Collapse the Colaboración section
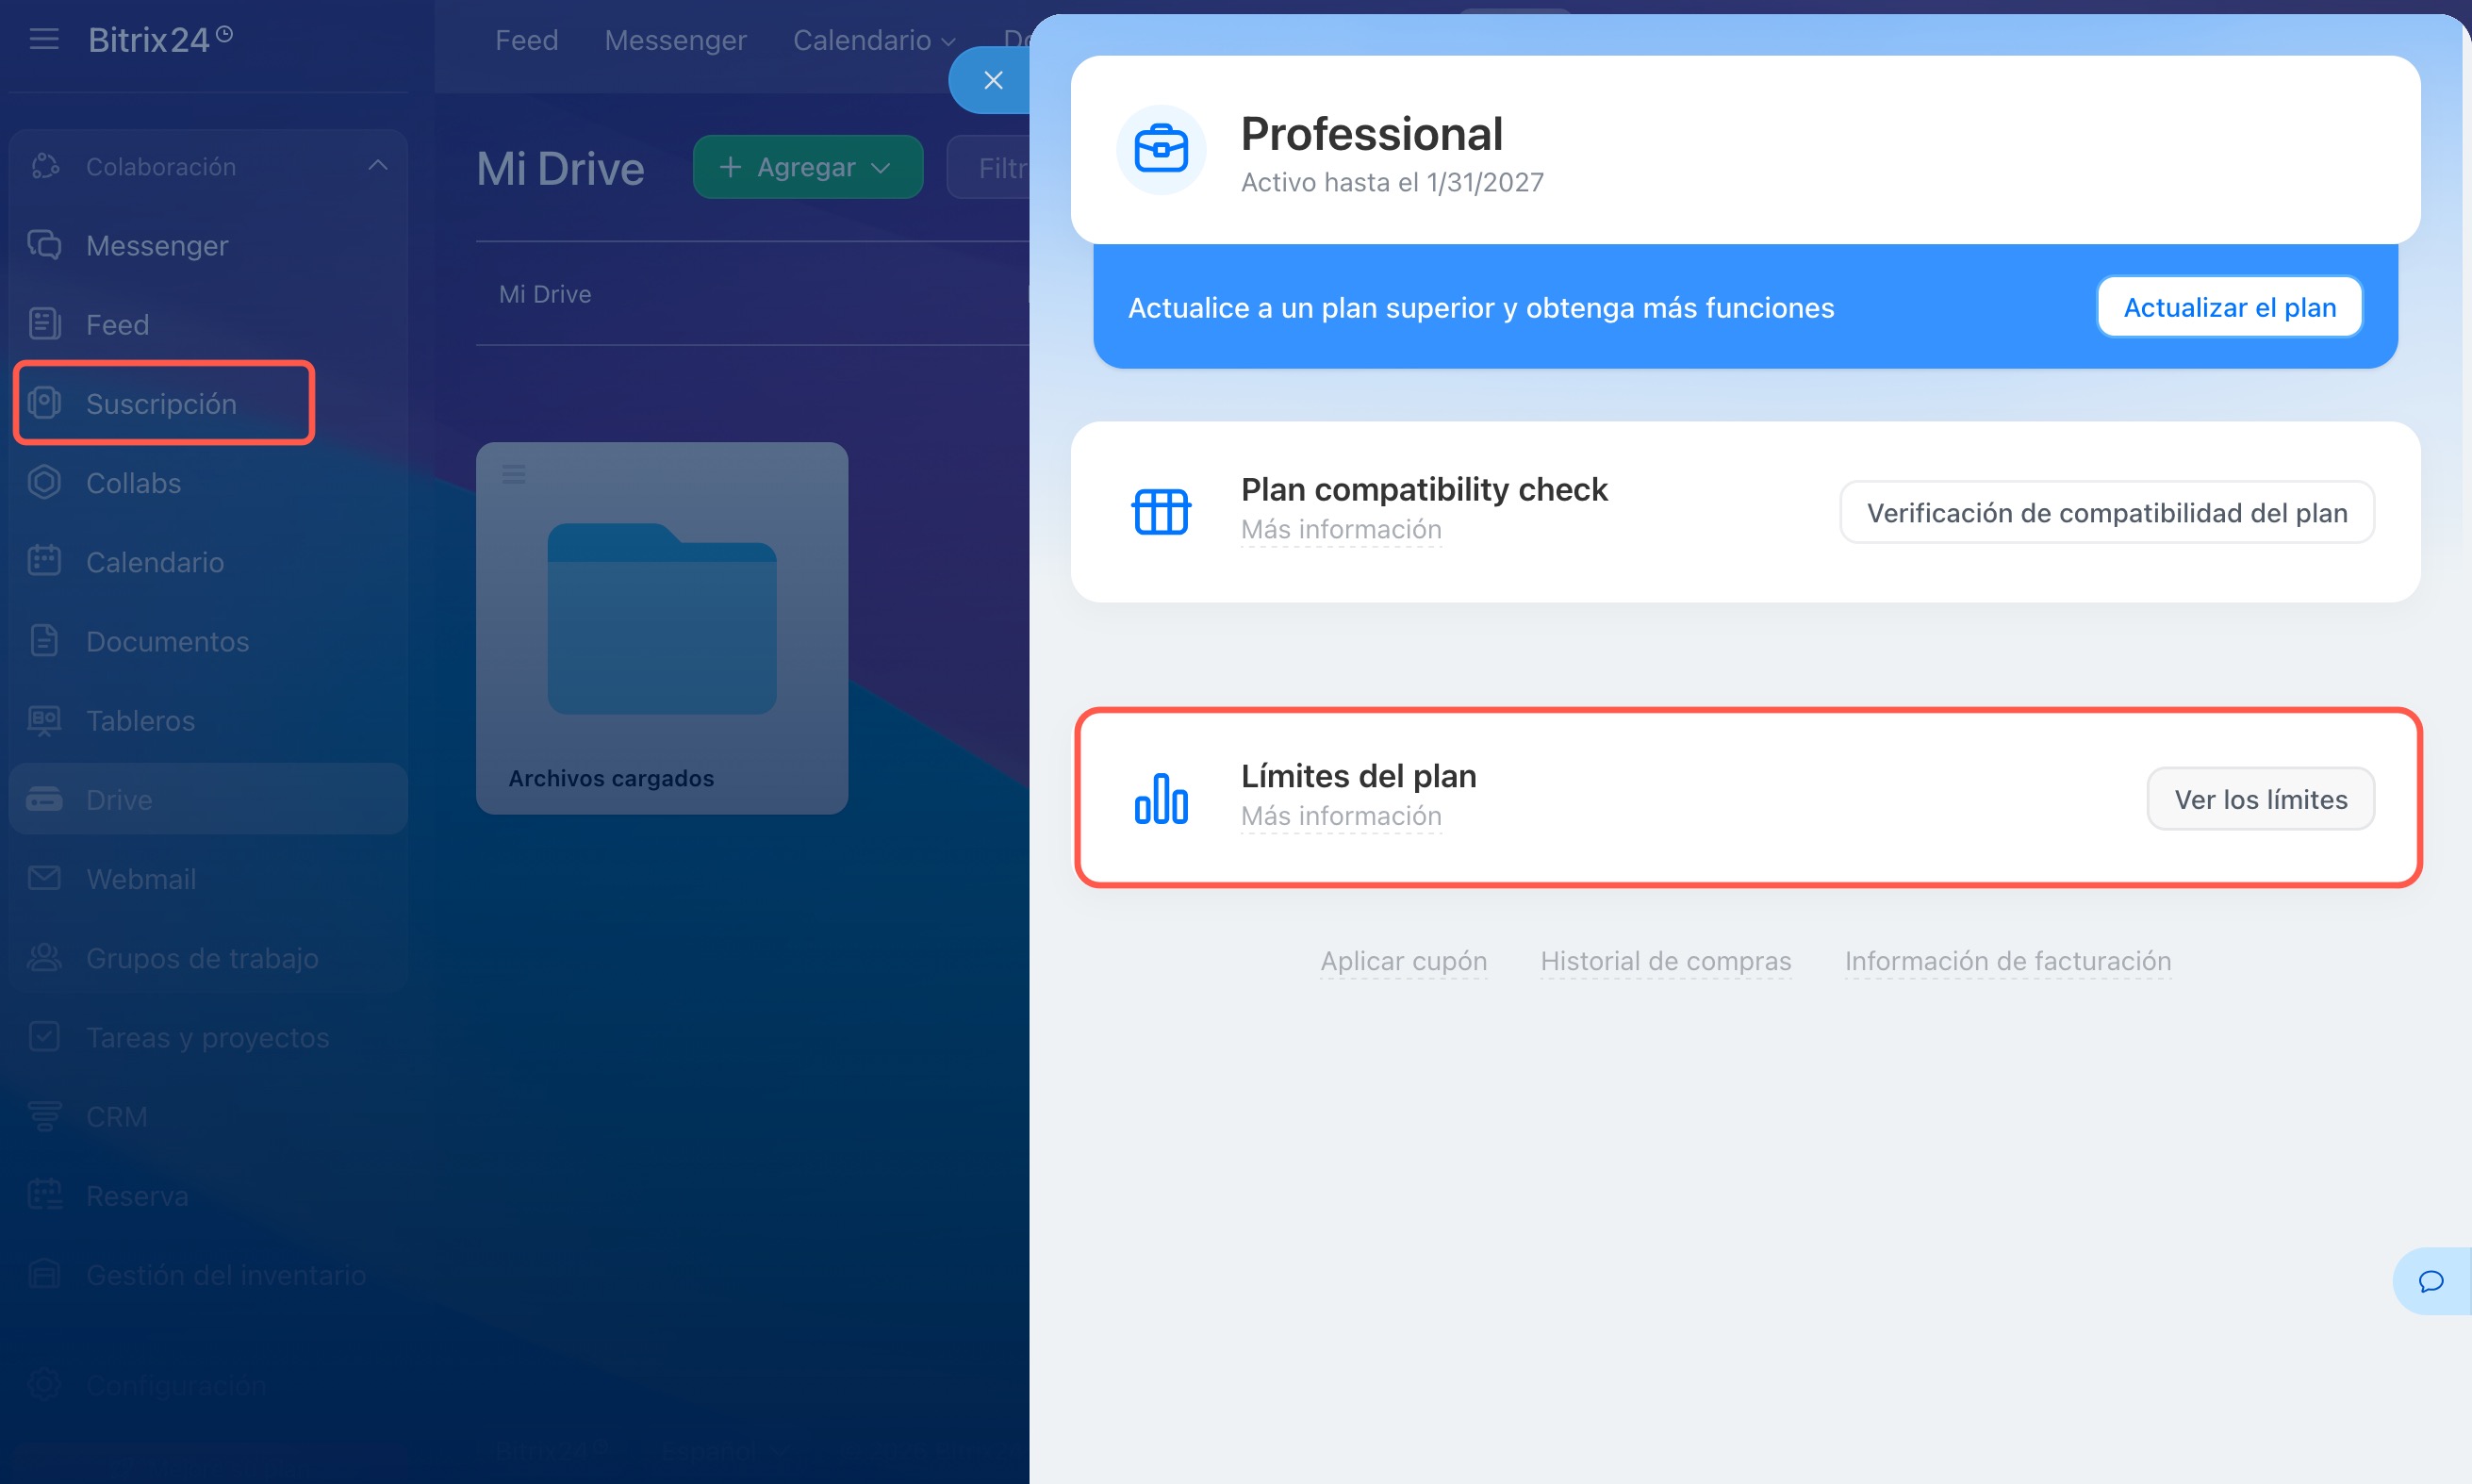Viewport: 2472px width, 1484px height. [377, 166]
